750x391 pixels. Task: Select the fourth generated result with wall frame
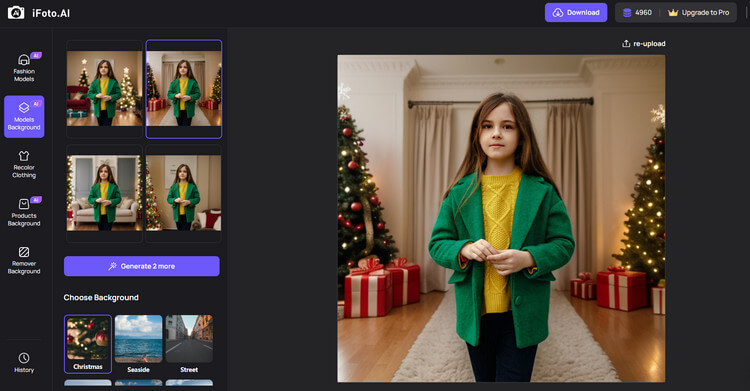coord(184,193)
